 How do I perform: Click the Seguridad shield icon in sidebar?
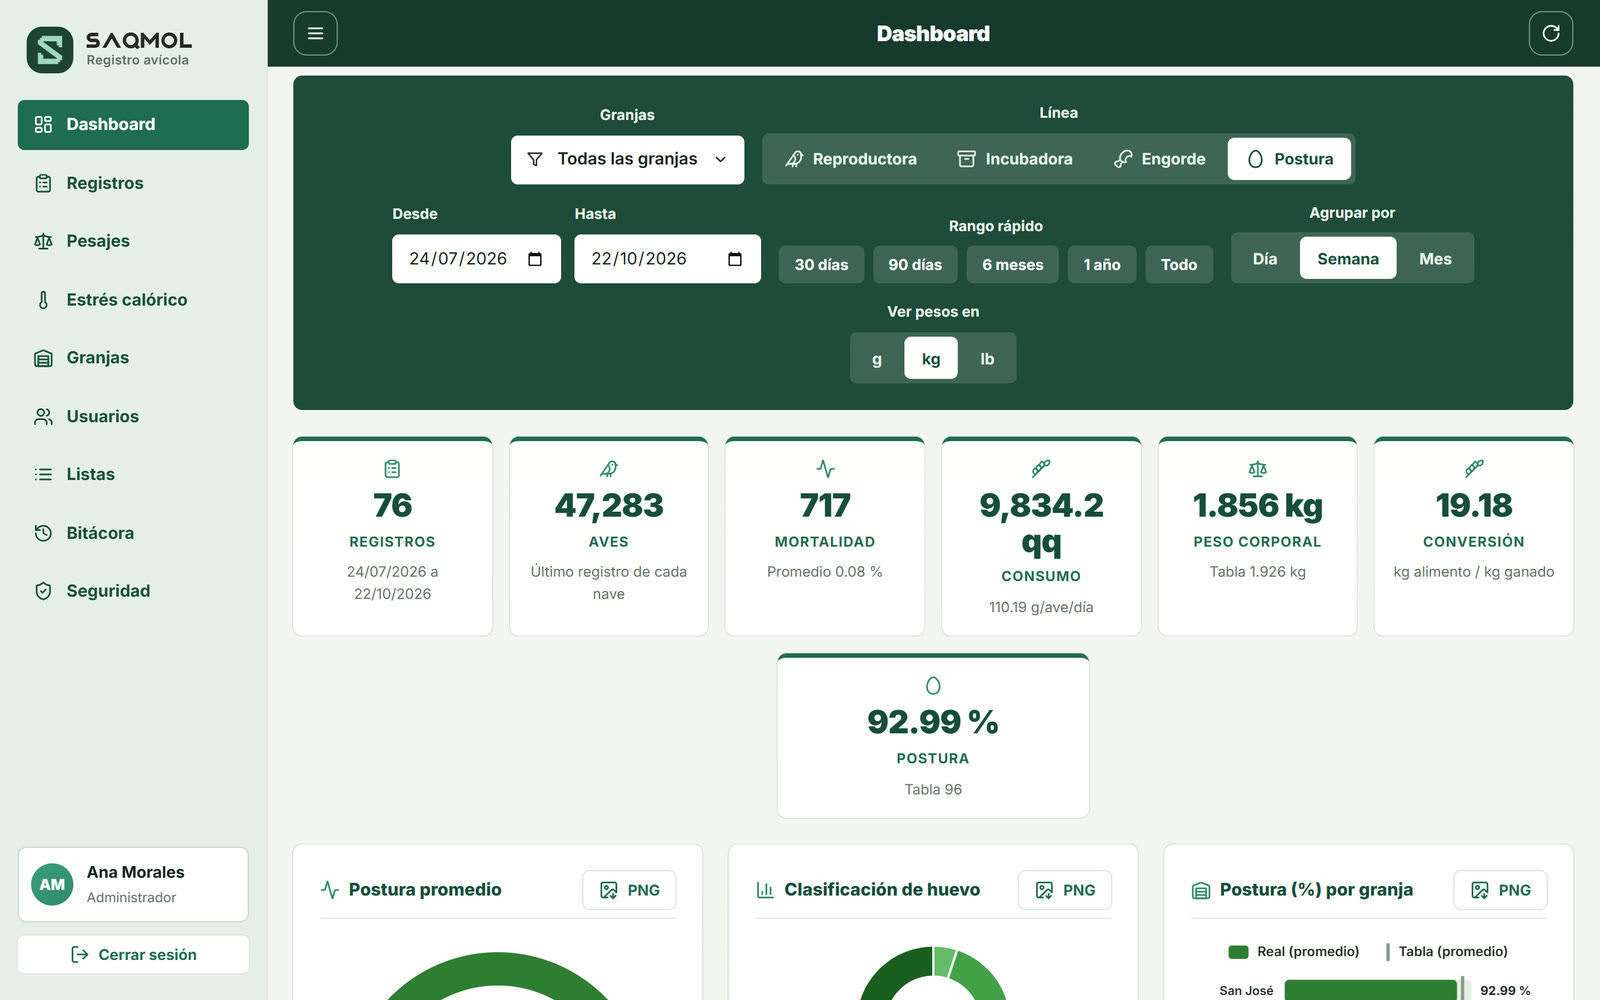43,591
